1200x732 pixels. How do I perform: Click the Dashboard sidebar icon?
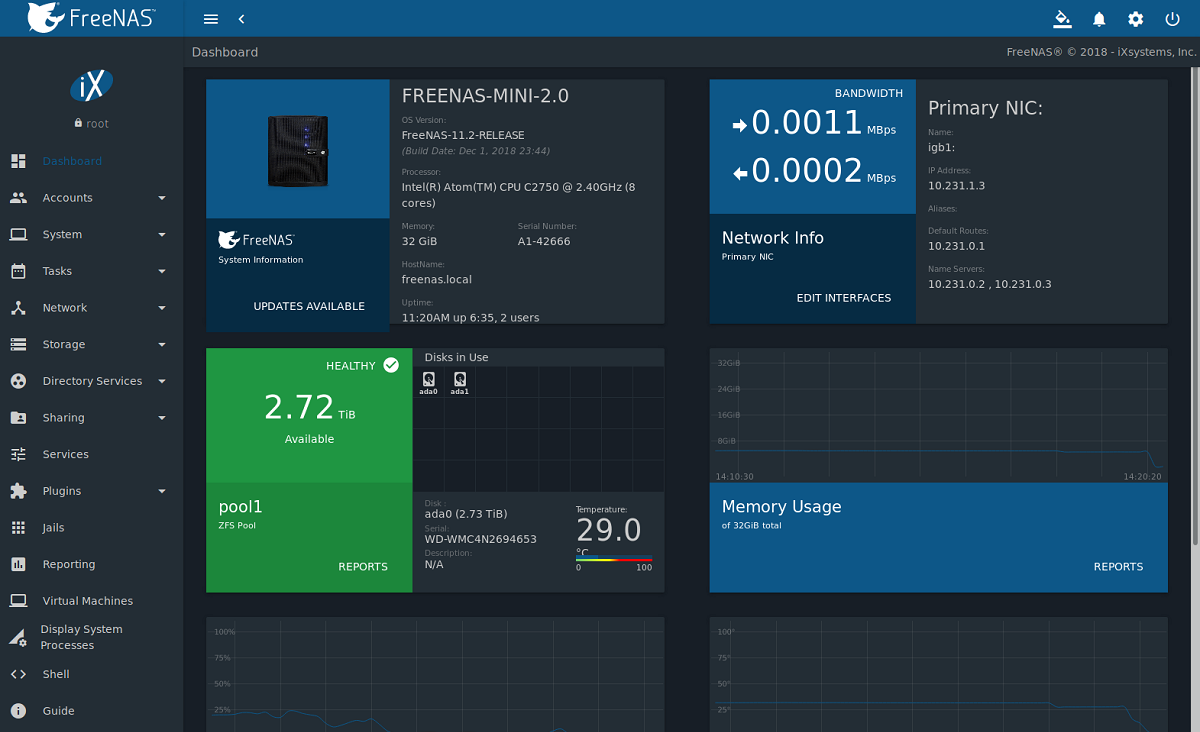pyautogui.click(x=18, y=161)
